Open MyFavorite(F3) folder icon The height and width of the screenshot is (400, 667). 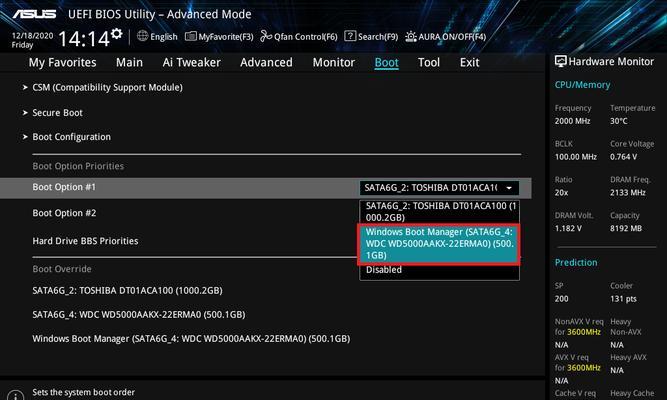click(x=191, y=36)
